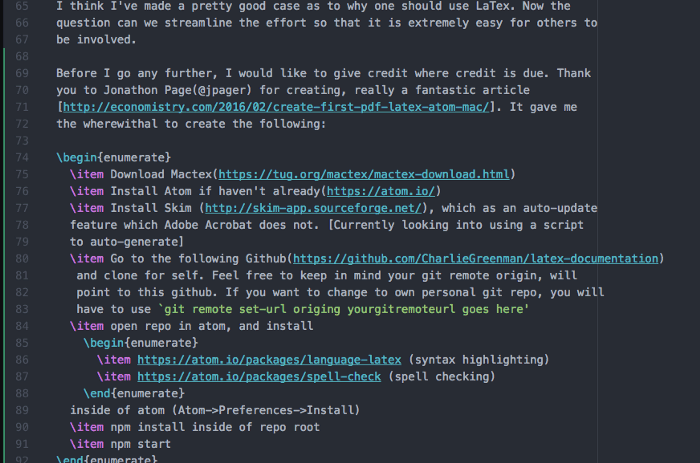This screenshot has height=463, width=700.
Task: Click \item before 'Install Skim'
Action: [x=87, y=209]
